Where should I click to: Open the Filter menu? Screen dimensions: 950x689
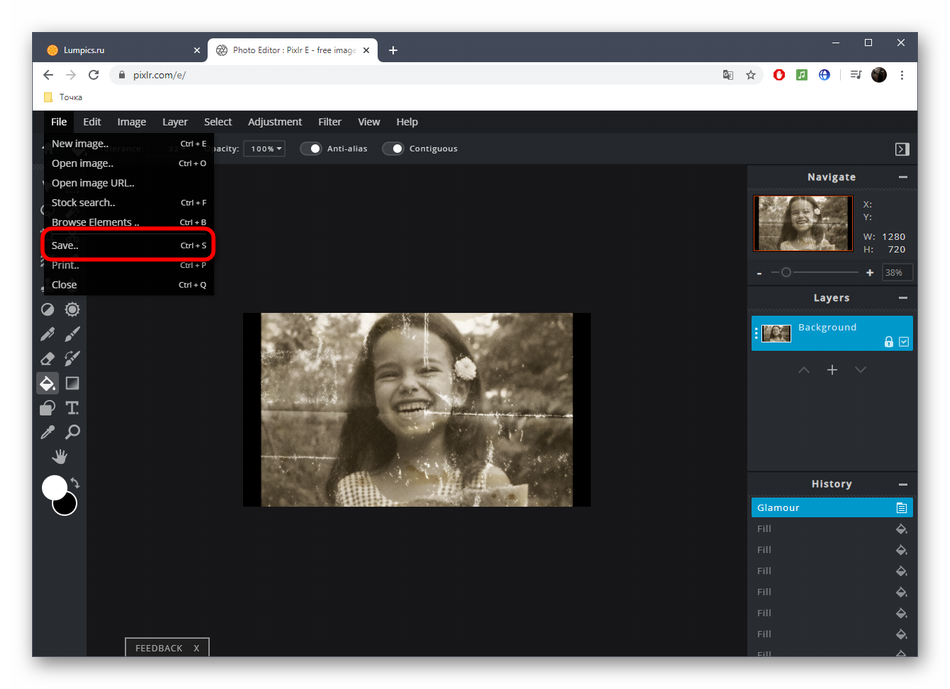329,122
